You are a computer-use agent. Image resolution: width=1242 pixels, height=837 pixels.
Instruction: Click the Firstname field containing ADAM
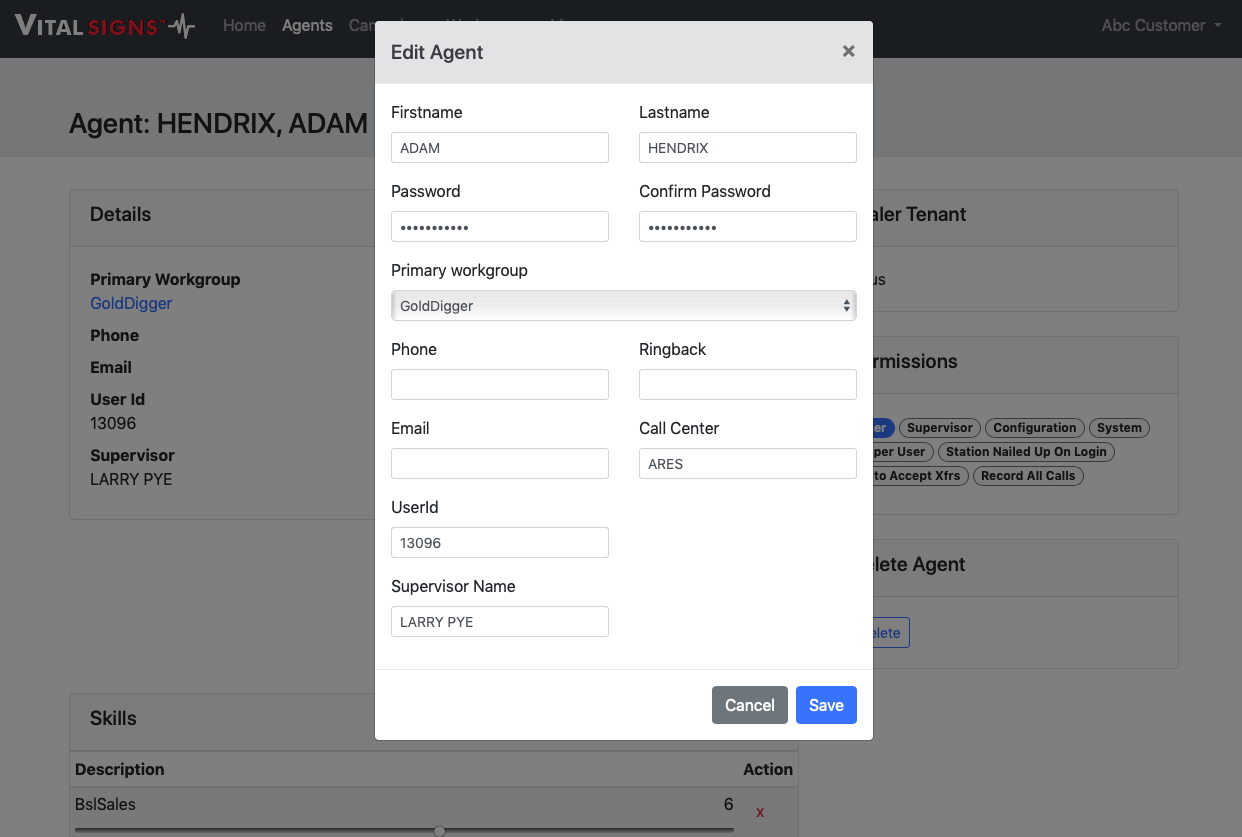(499, 148)
